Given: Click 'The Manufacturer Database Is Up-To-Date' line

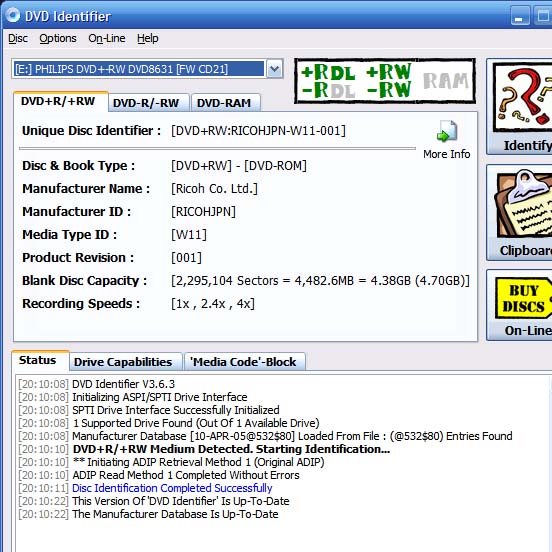Looking at the screenshot, I should point(175,514).
